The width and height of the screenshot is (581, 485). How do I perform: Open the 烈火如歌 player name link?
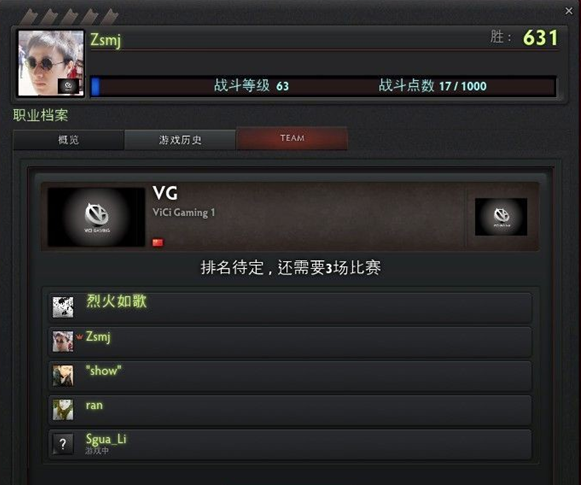(x=117, y=301)
